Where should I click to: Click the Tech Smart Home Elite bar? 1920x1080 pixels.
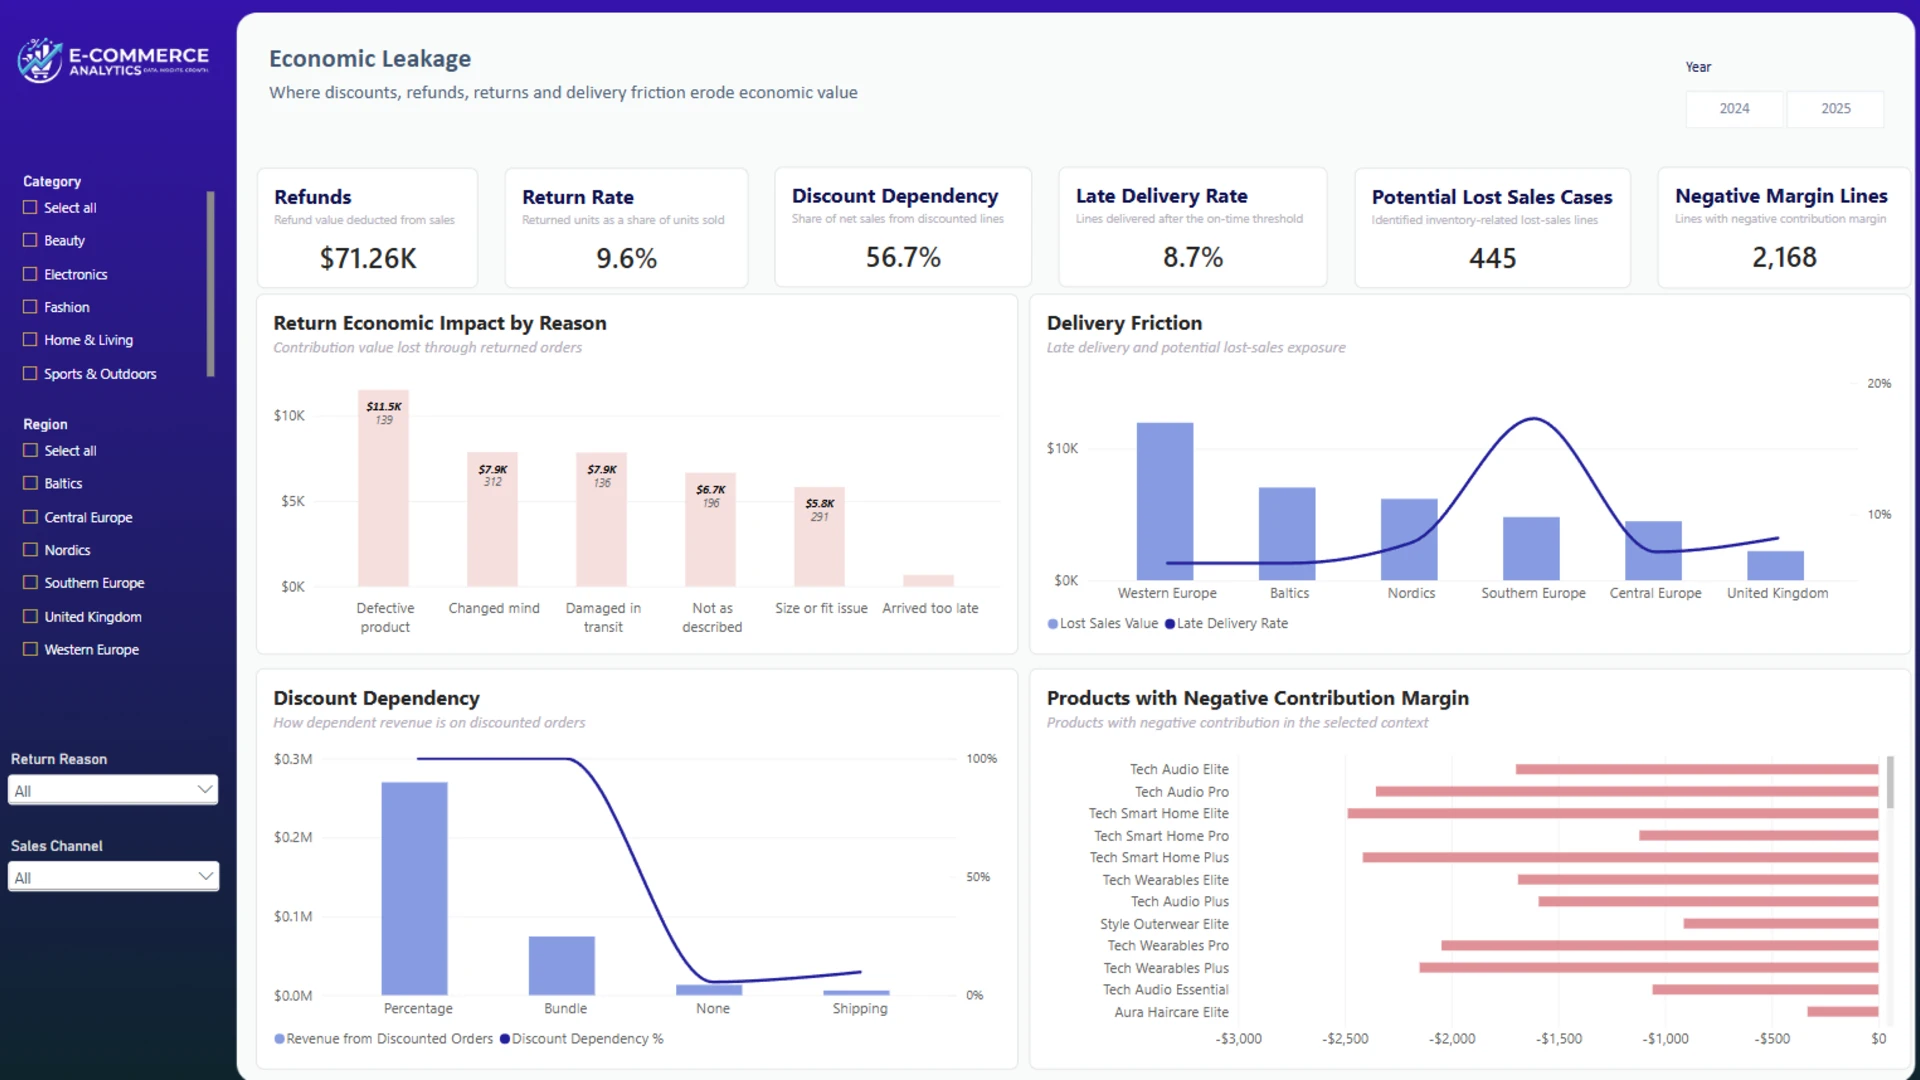pos(1612,813)
